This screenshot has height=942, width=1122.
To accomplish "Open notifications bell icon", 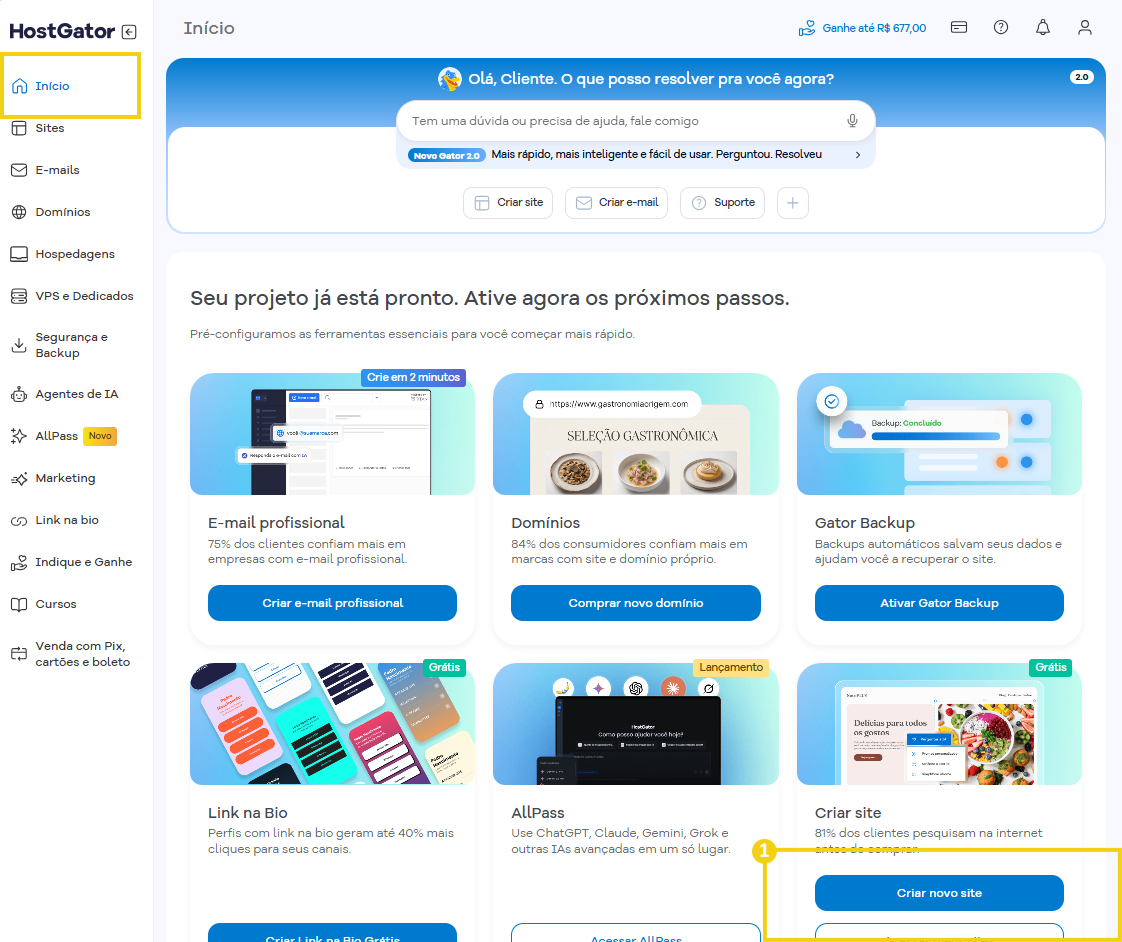I will point(1043,27).
